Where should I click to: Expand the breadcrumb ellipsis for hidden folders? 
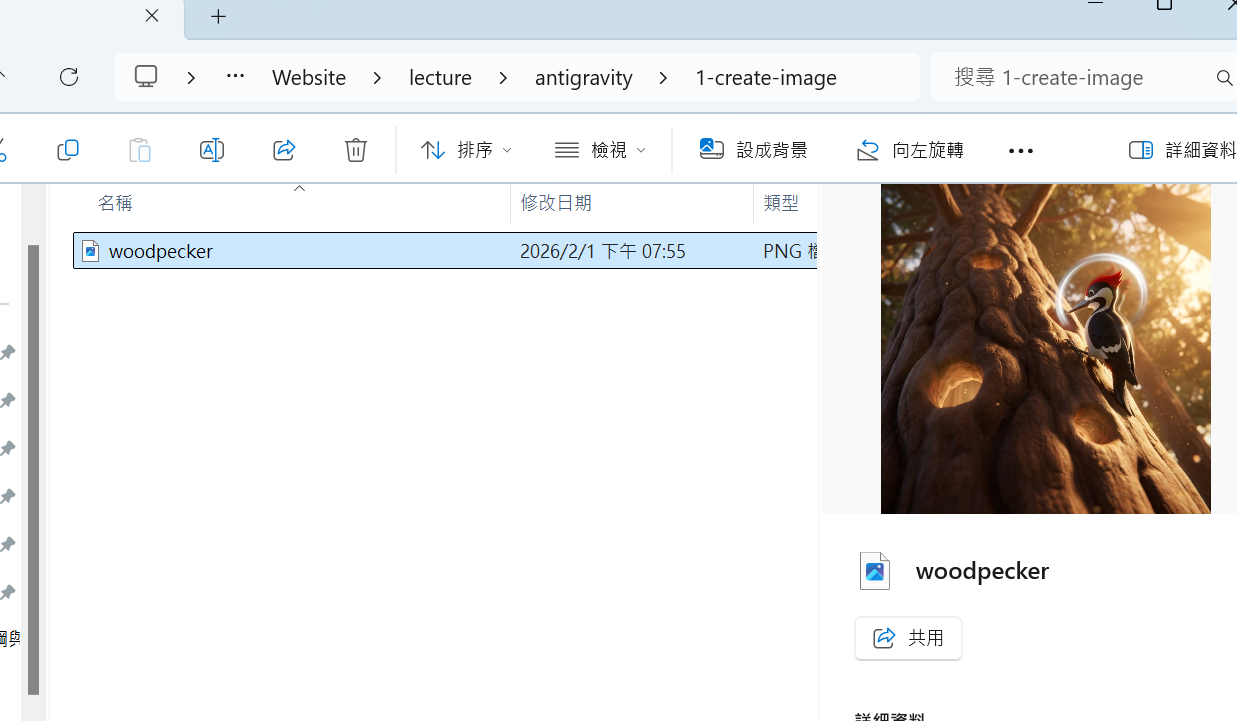[x=235, y=77]
